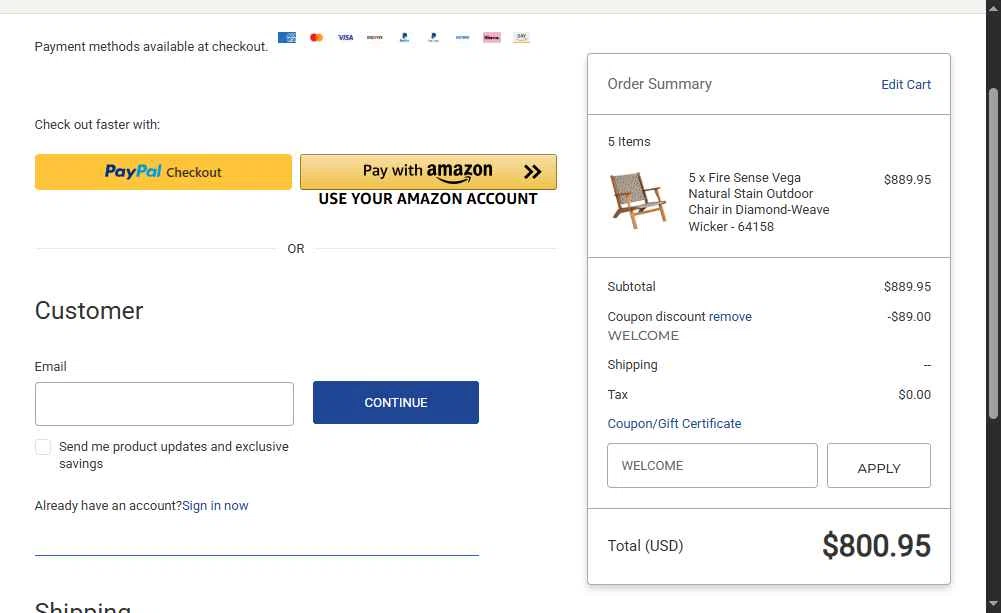1001x613 pixels.
Task: Click the "Check out faster with:" label
Action: tap(97, 125)
